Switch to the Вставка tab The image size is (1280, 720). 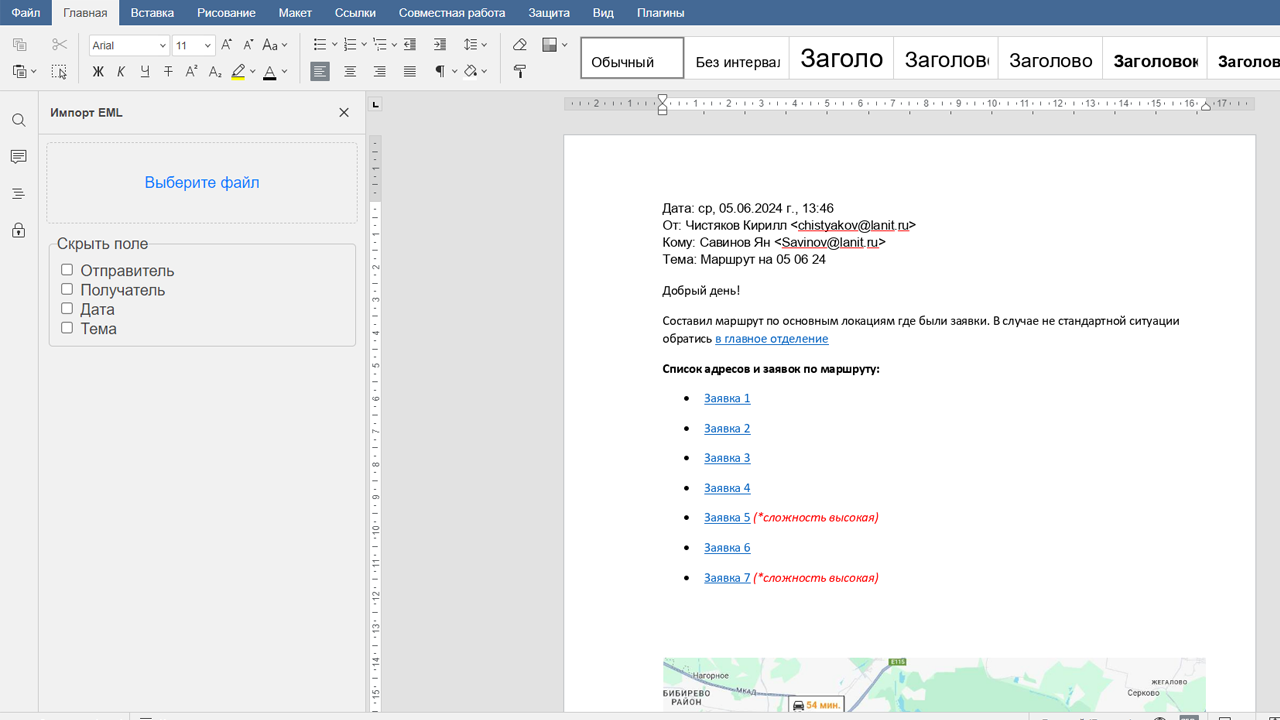click(x=152, y=13)
